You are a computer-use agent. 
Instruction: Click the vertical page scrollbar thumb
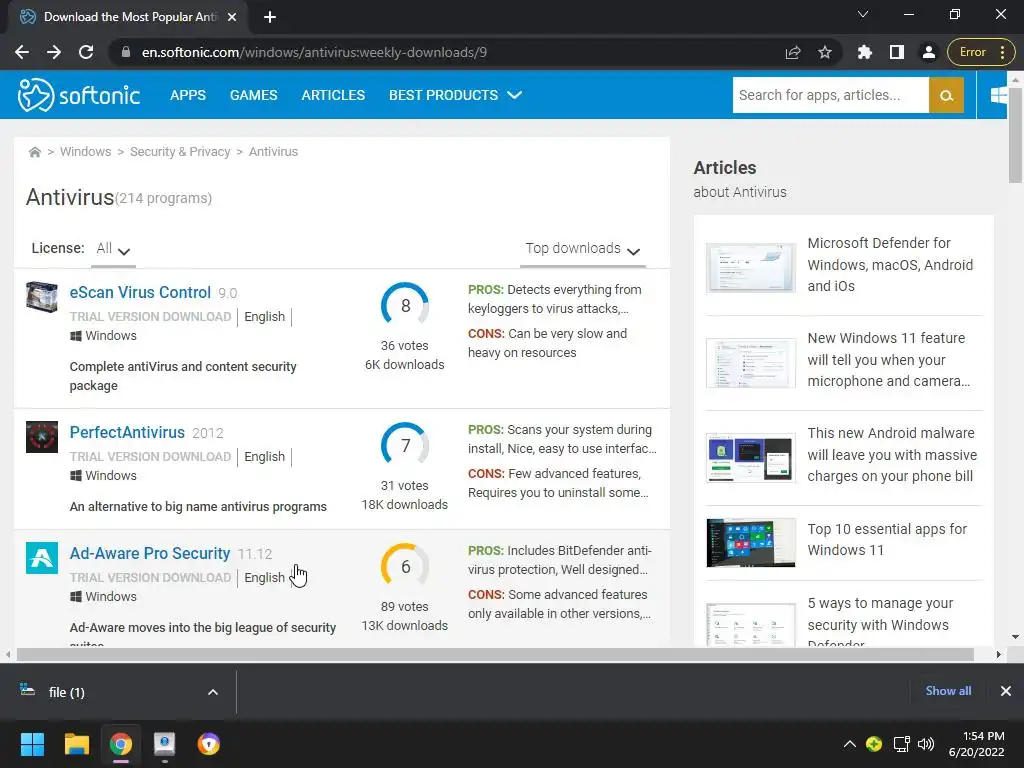coord(1015,135)
